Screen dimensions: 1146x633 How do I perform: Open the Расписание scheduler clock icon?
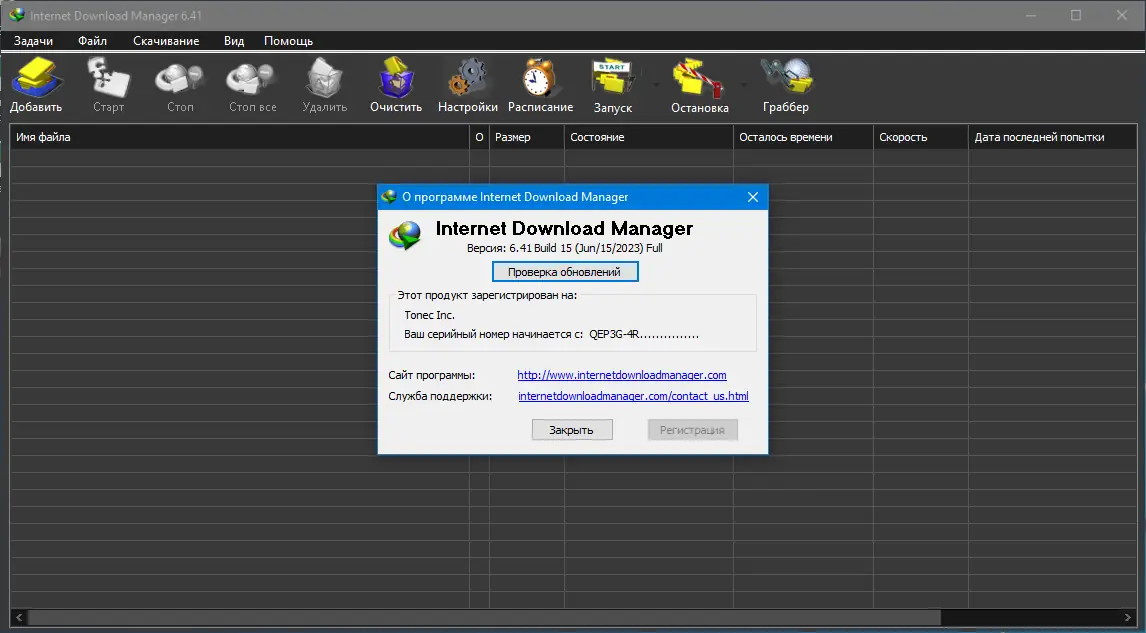(x=539, y=75)
